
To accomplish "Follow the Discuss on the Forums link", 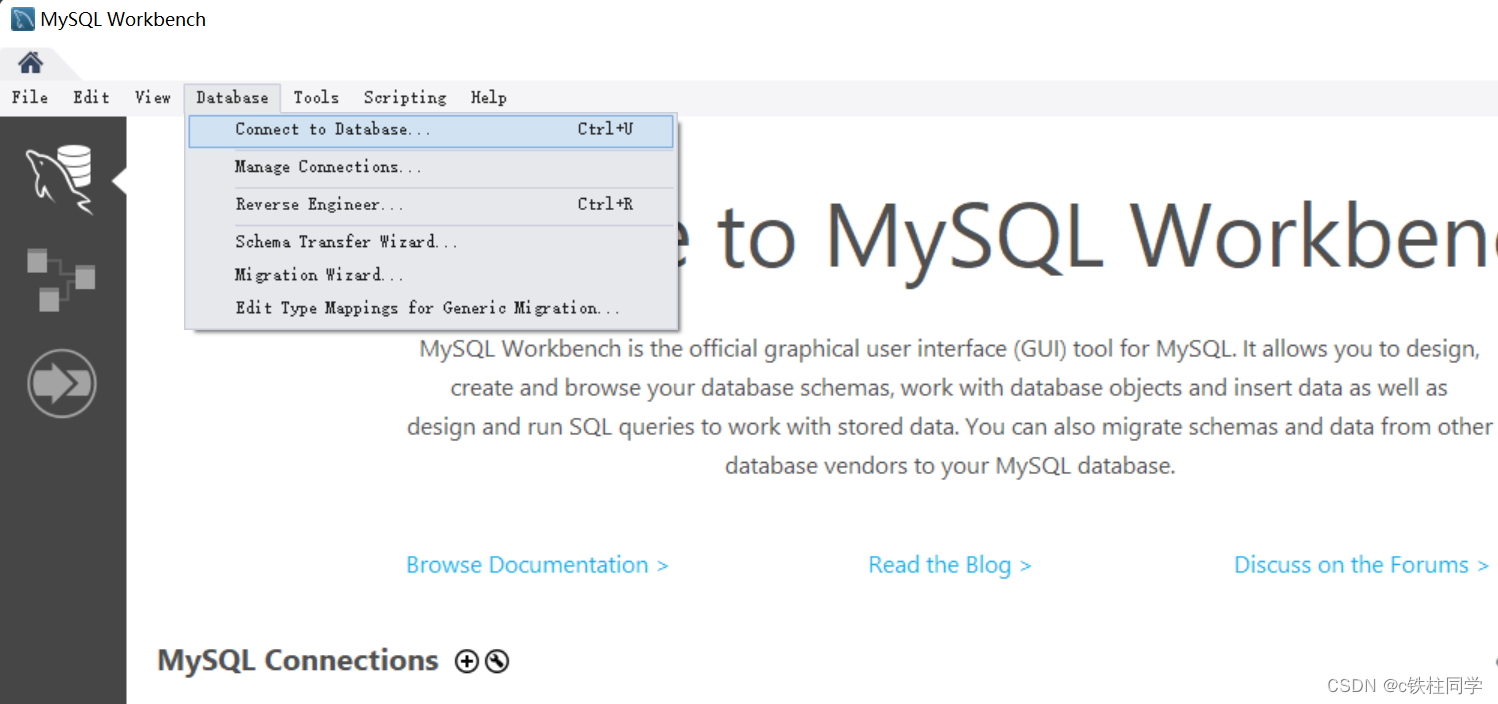I will 1362,565.
